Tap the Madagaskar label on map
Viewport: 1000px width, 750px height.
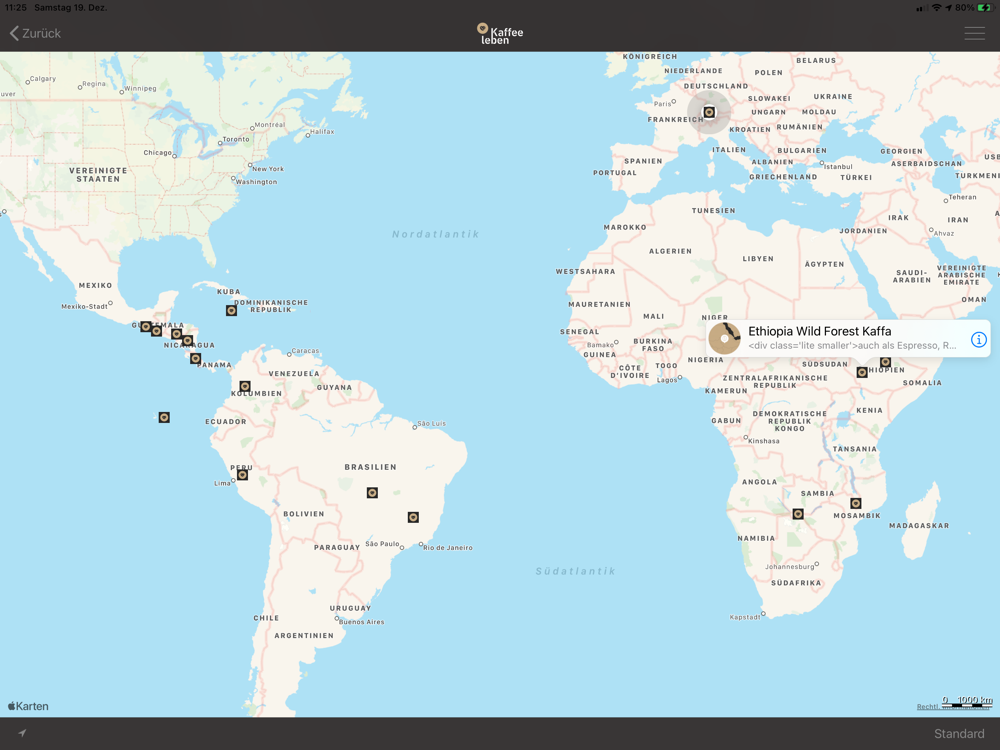point(919,526)
